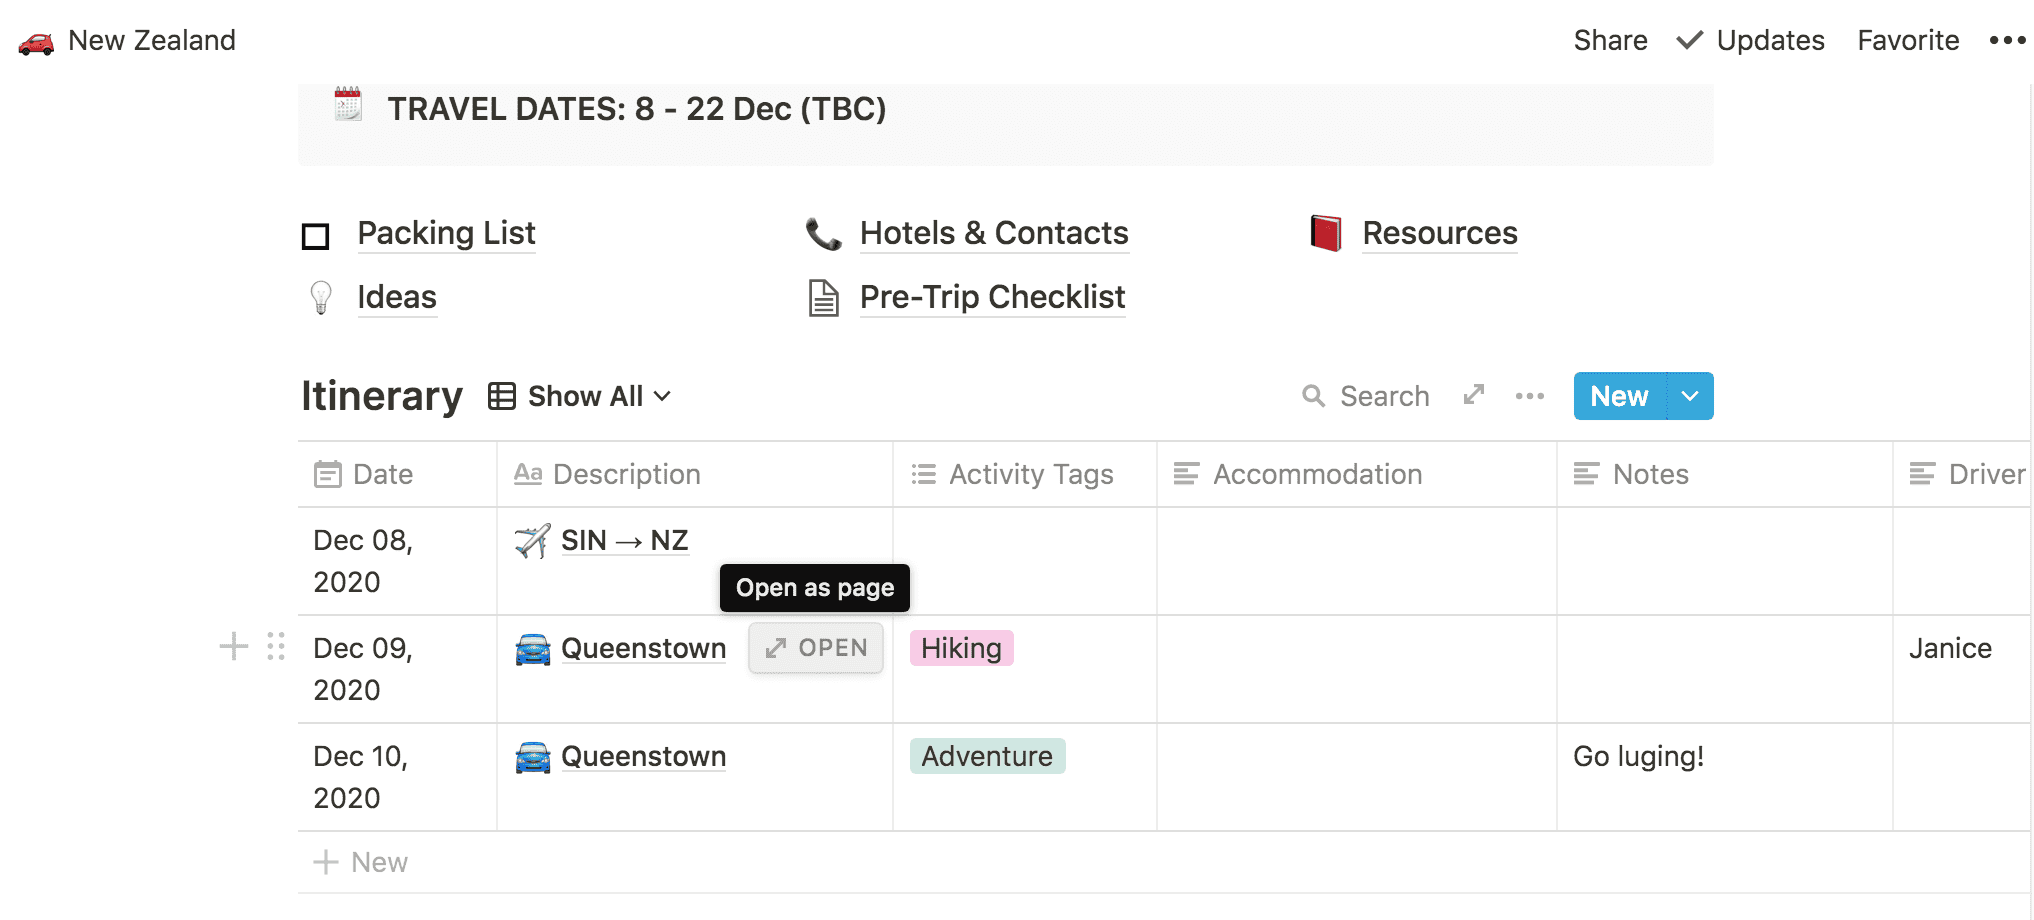Add a new row at table bottom
Screen dimensions: 2034x920
(x=361, y=863)
